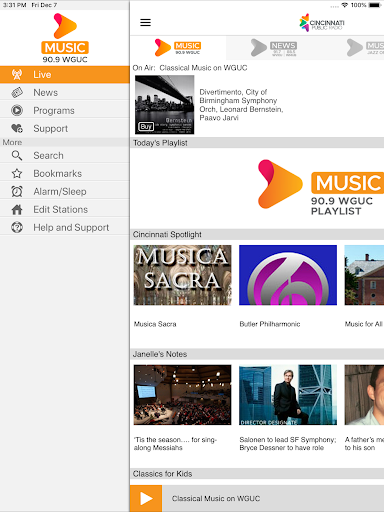Open Edit Stations option
This screenshot has width=384, height=512.
(65, 209)
